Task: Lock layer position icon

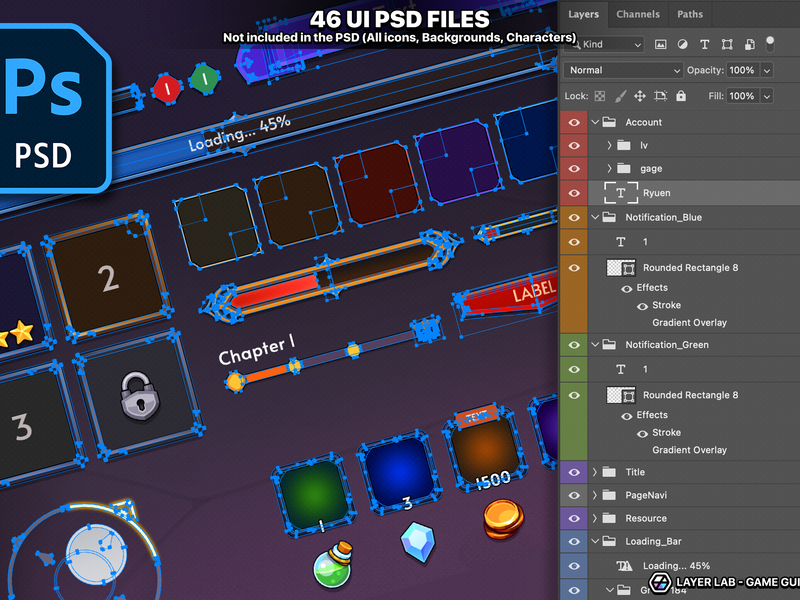Action: 640,96
